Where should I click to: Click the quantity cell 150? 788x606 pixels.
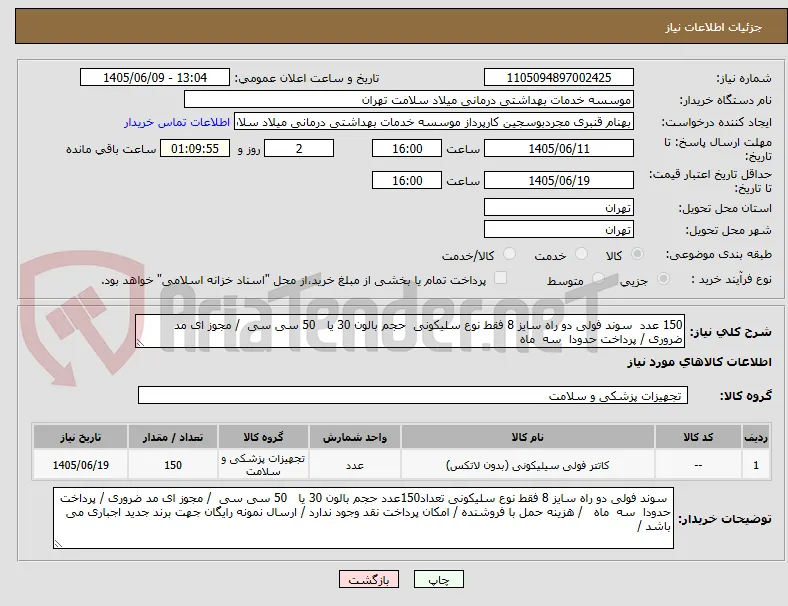173,465
